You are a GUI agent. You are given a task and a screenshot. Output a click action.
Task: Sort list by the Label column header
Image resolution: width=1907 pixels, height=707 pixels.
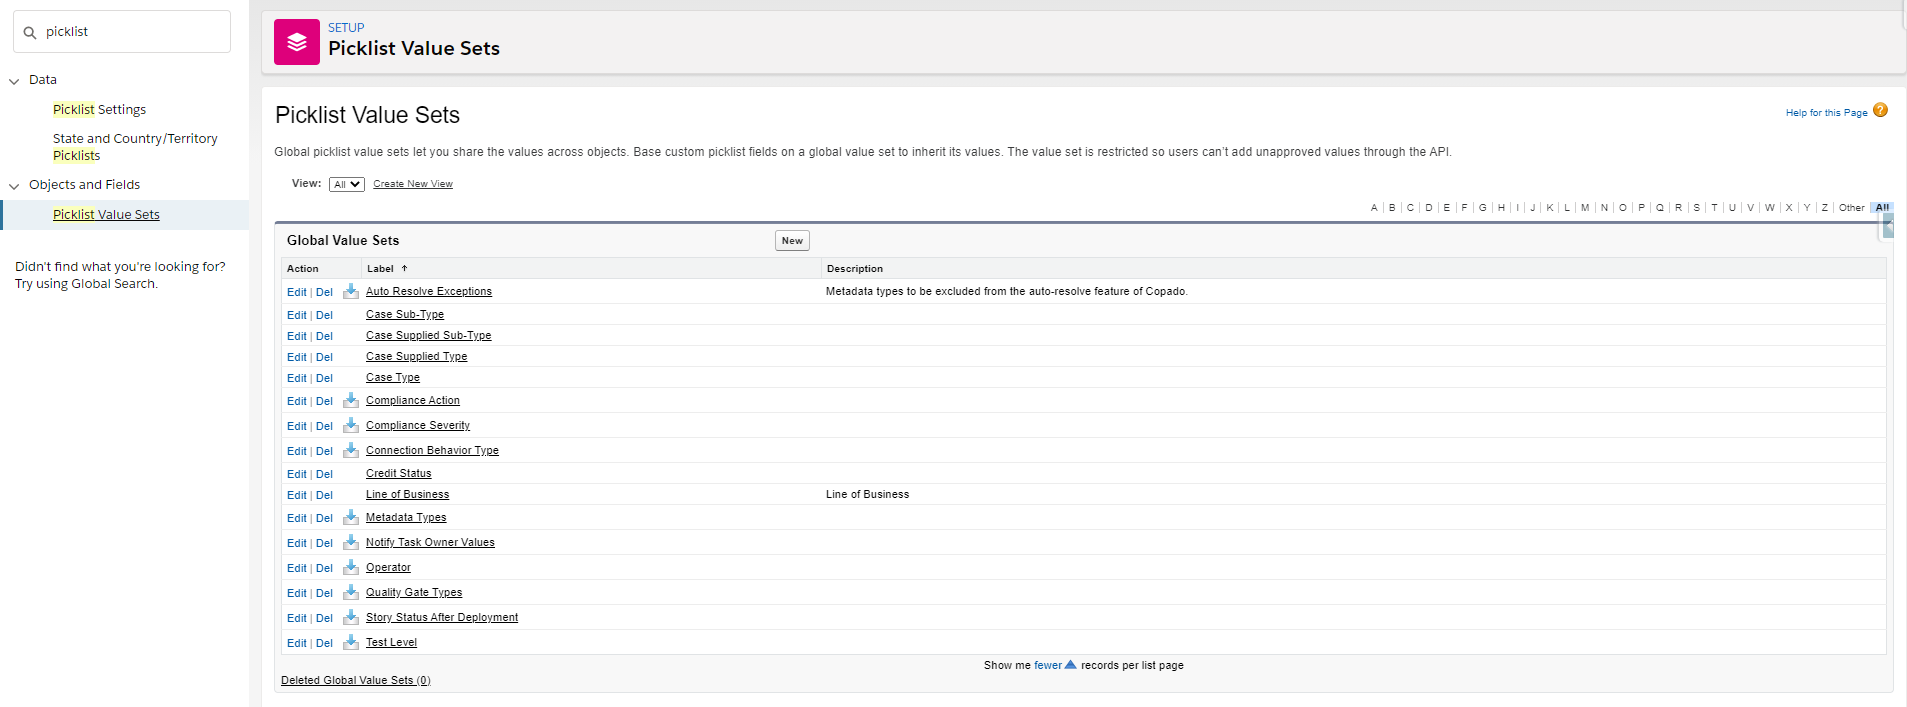pyautogui.click(x=381, y=269)
